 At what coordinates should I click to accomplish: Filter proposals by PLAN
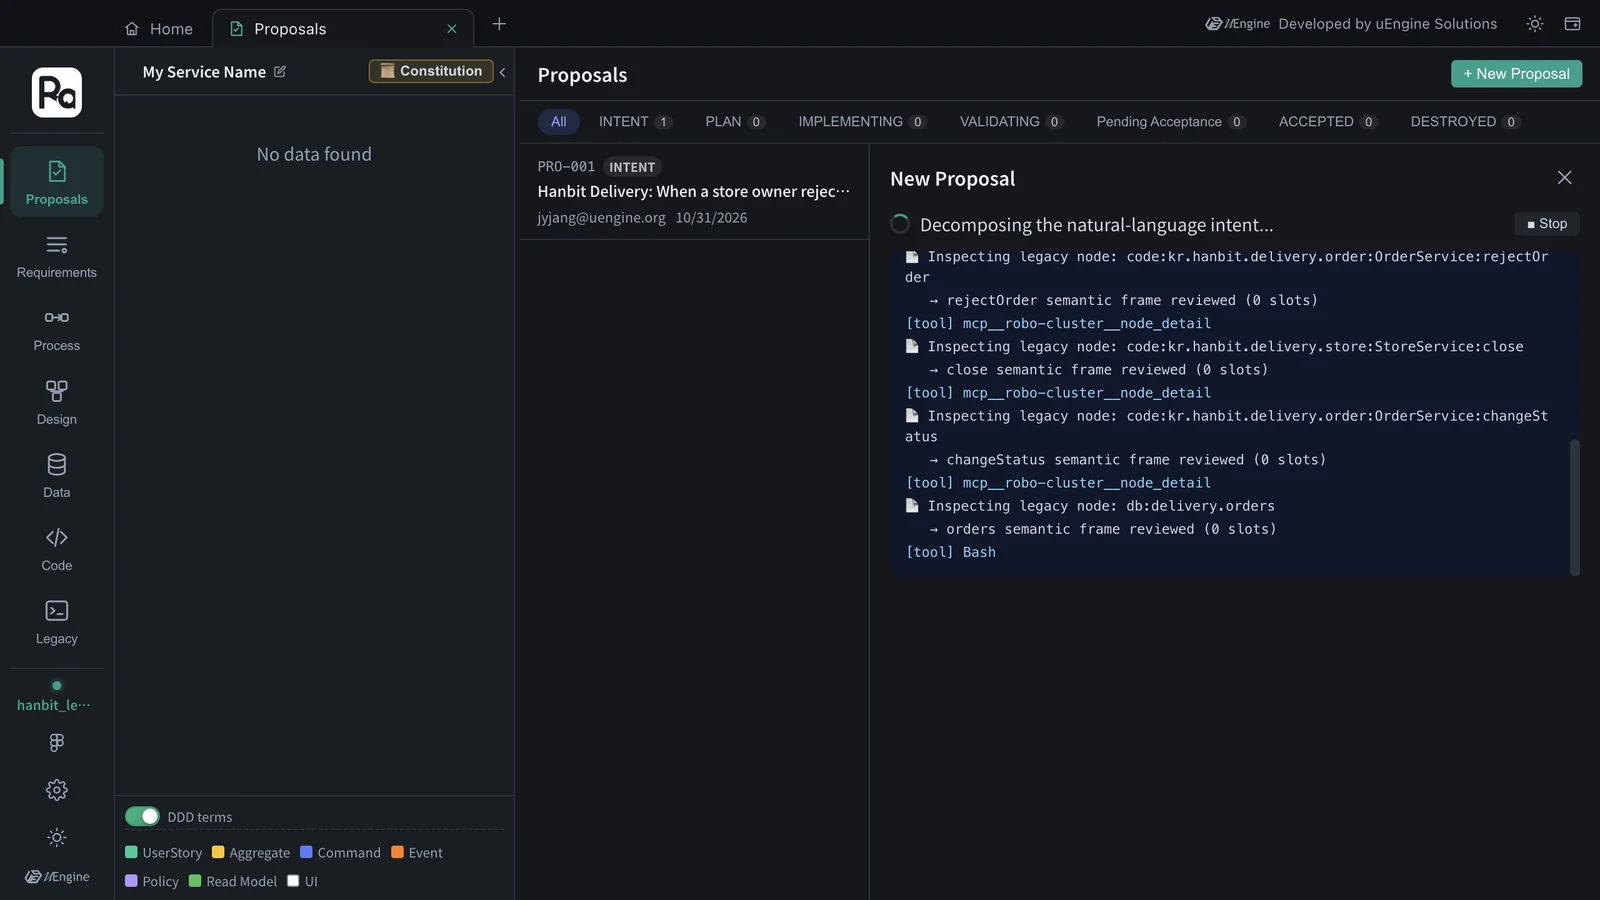735,122
